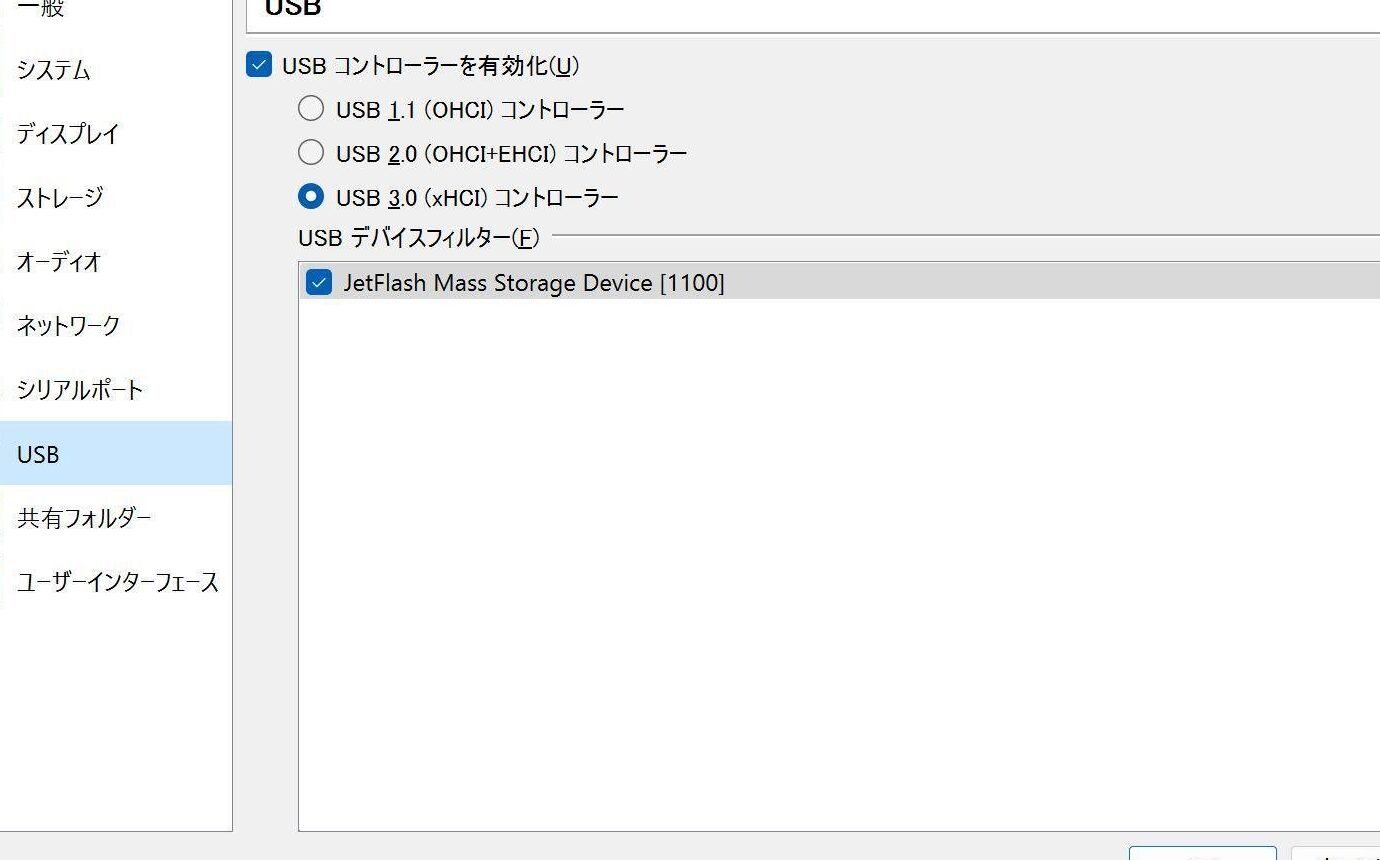
Task: Open the ディスプレイ settings category
Action: coord(115,134)
